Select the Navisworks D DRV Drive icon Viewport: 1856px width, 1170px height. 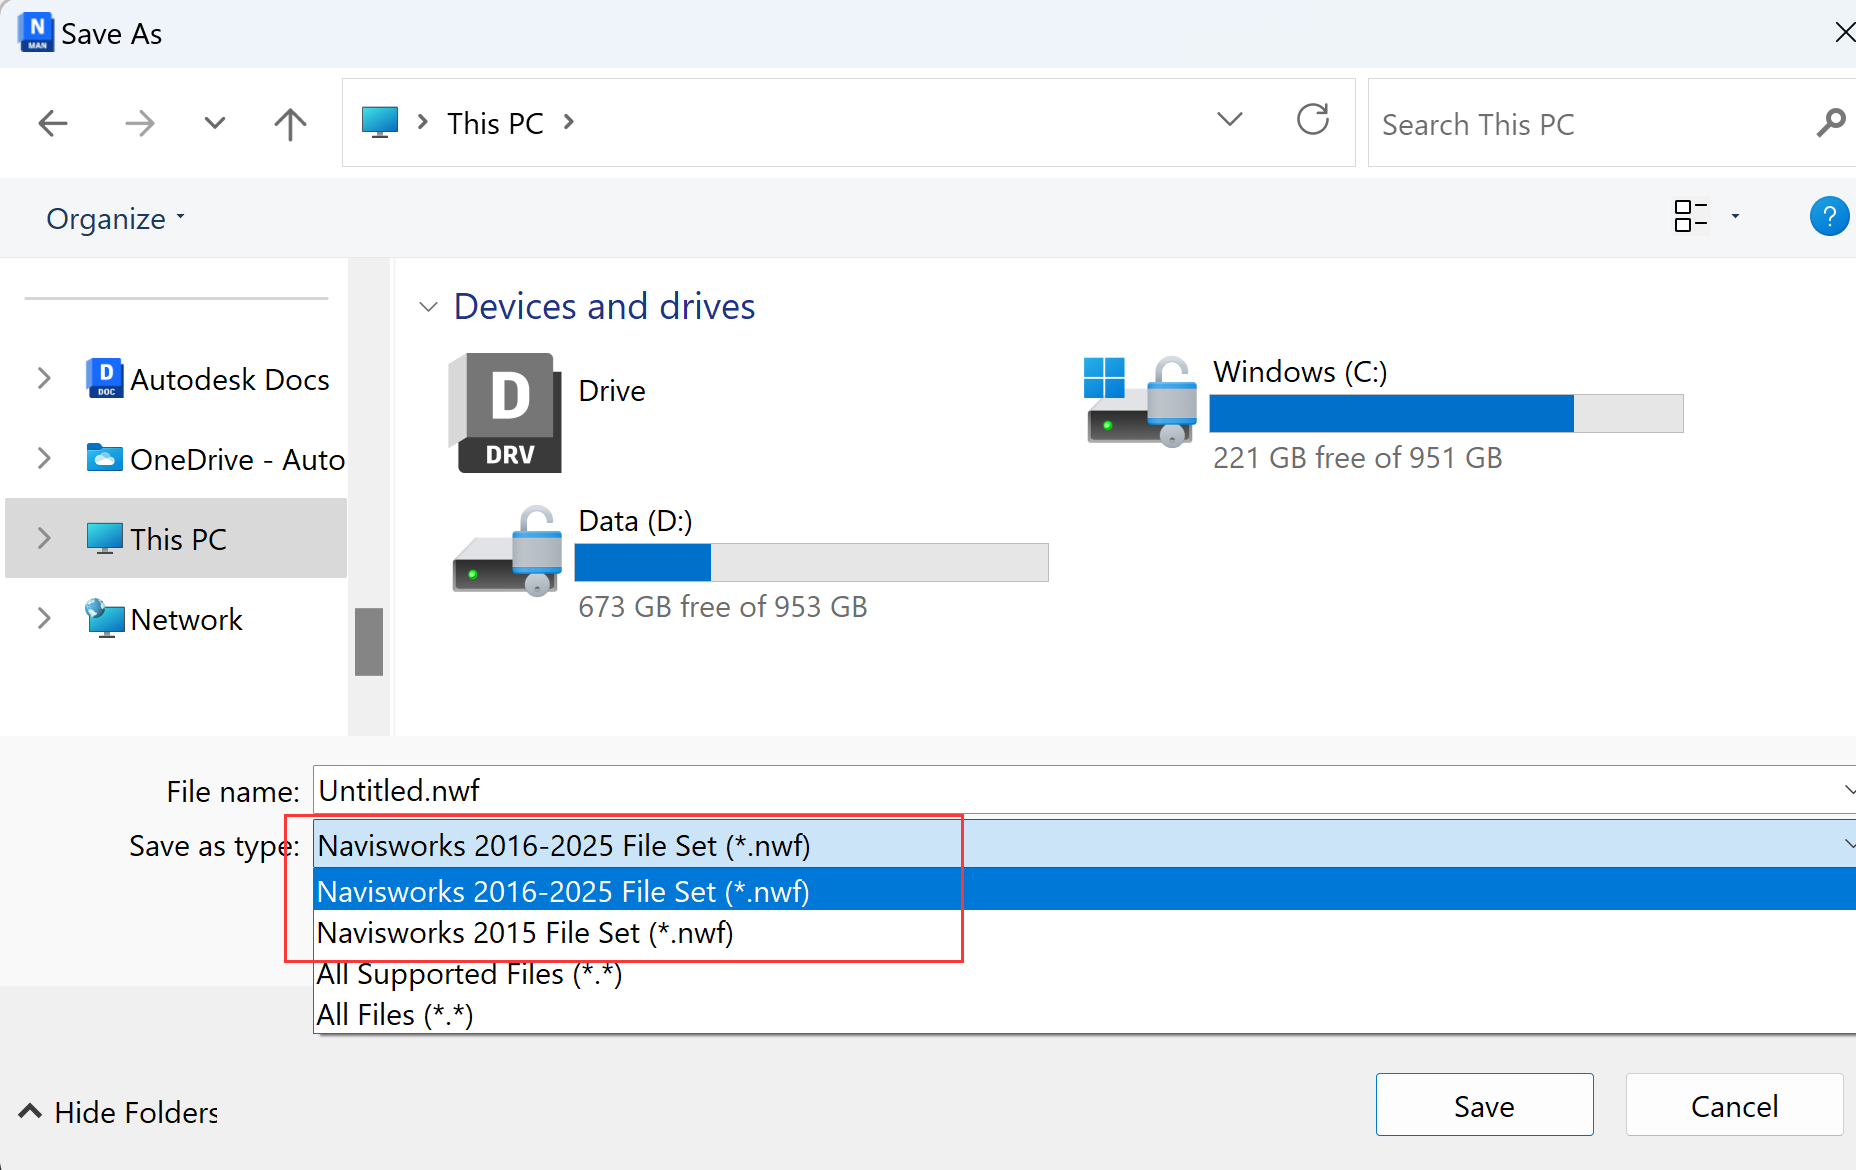(505, 412)
